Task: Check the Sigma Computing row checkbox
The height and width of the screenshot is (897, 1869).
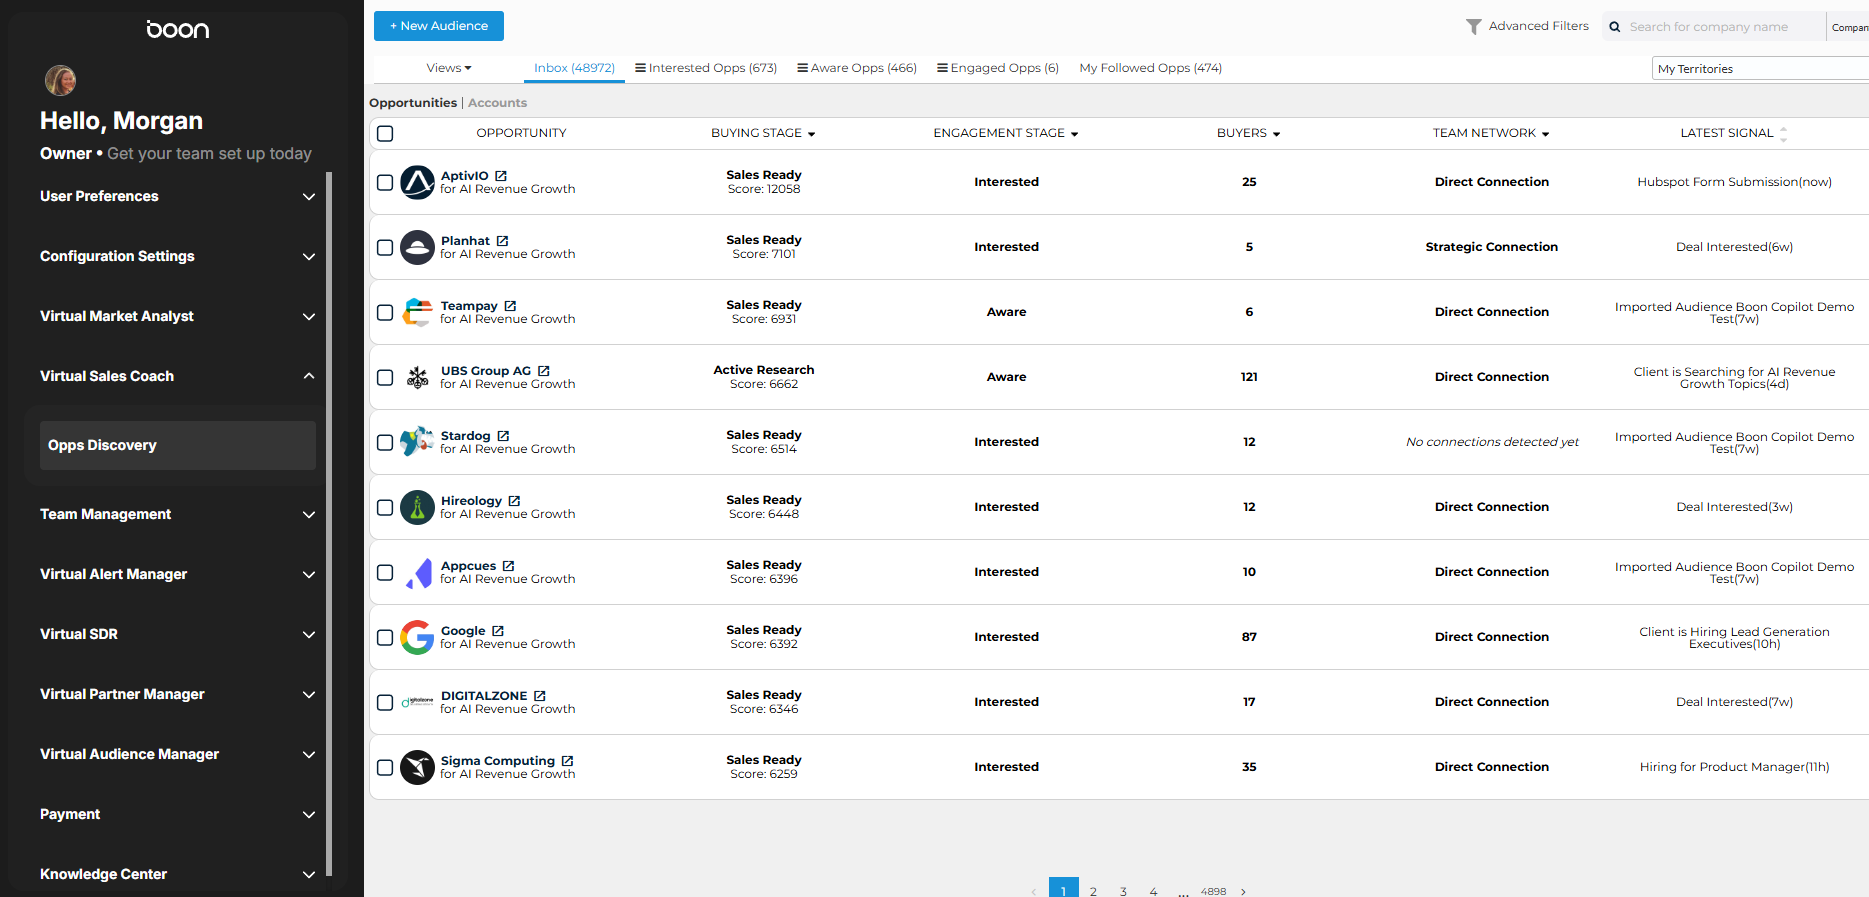Action: point(385,767)
